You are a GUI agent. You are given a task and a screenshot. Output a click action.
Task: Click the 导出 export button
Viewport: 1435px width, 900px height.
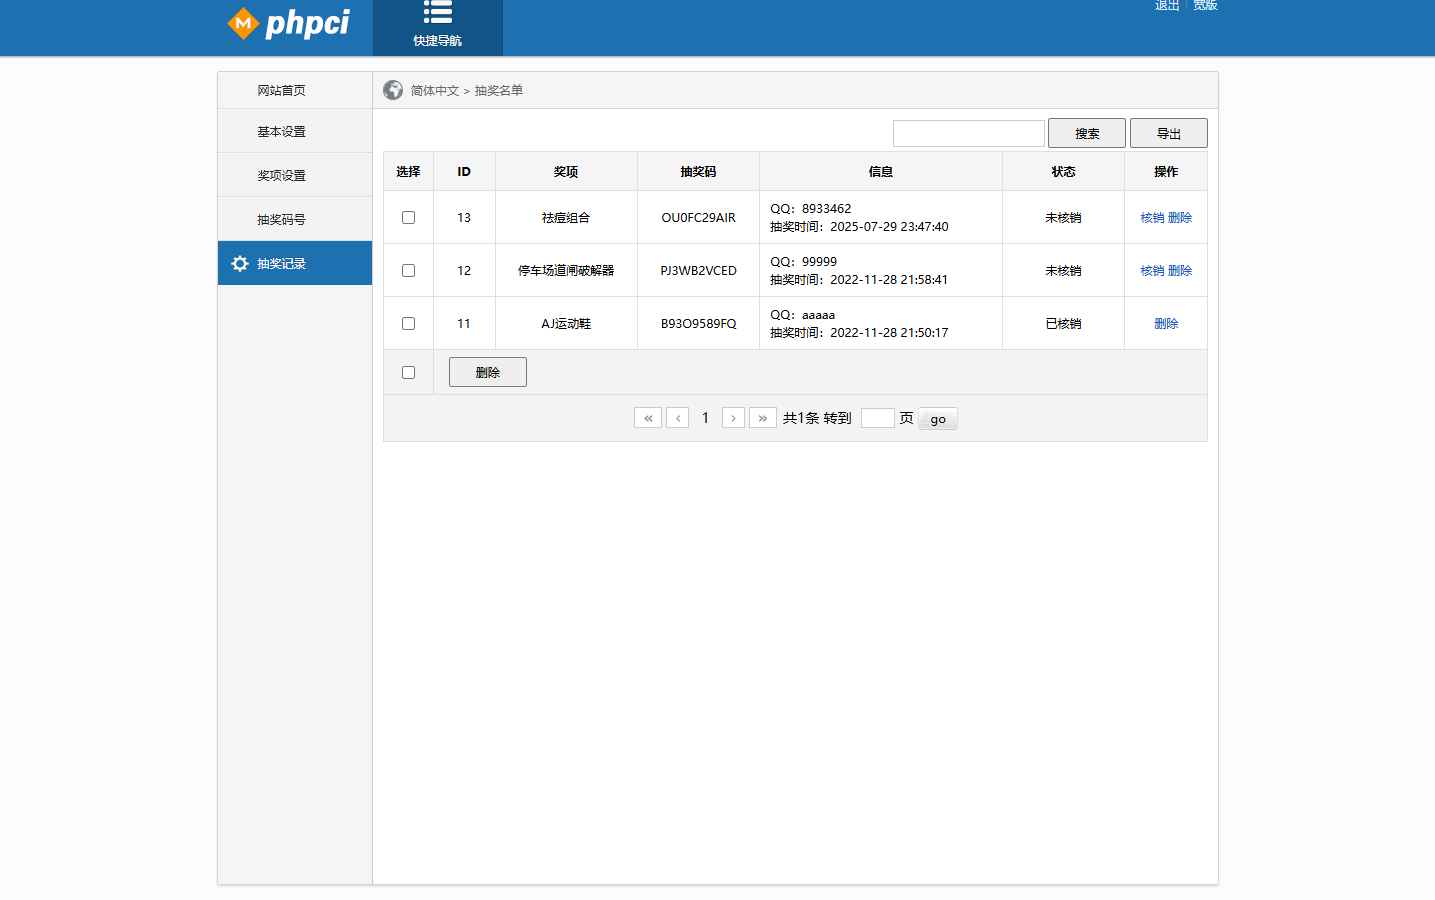click(1168, 132)
